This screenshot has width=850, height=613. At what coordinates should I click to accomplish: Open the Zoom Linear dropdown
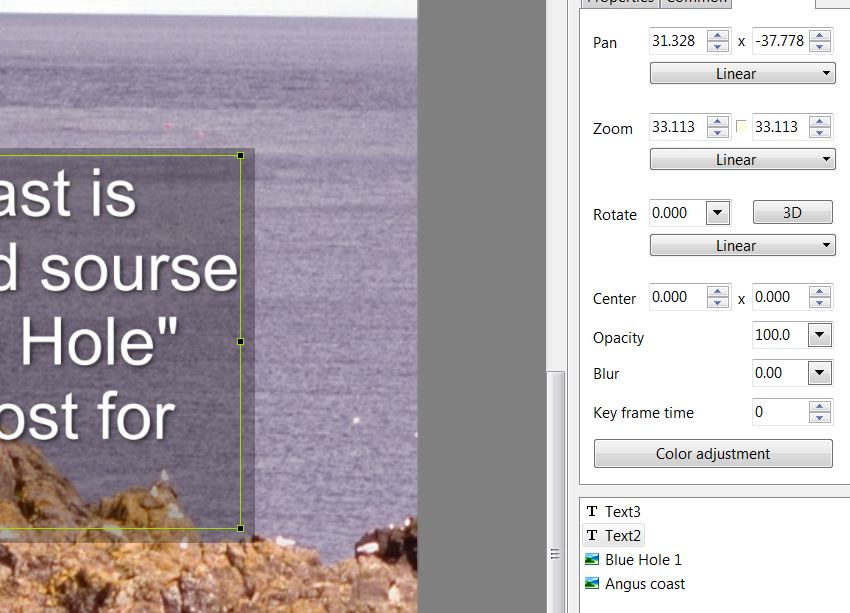click(743, 159)
